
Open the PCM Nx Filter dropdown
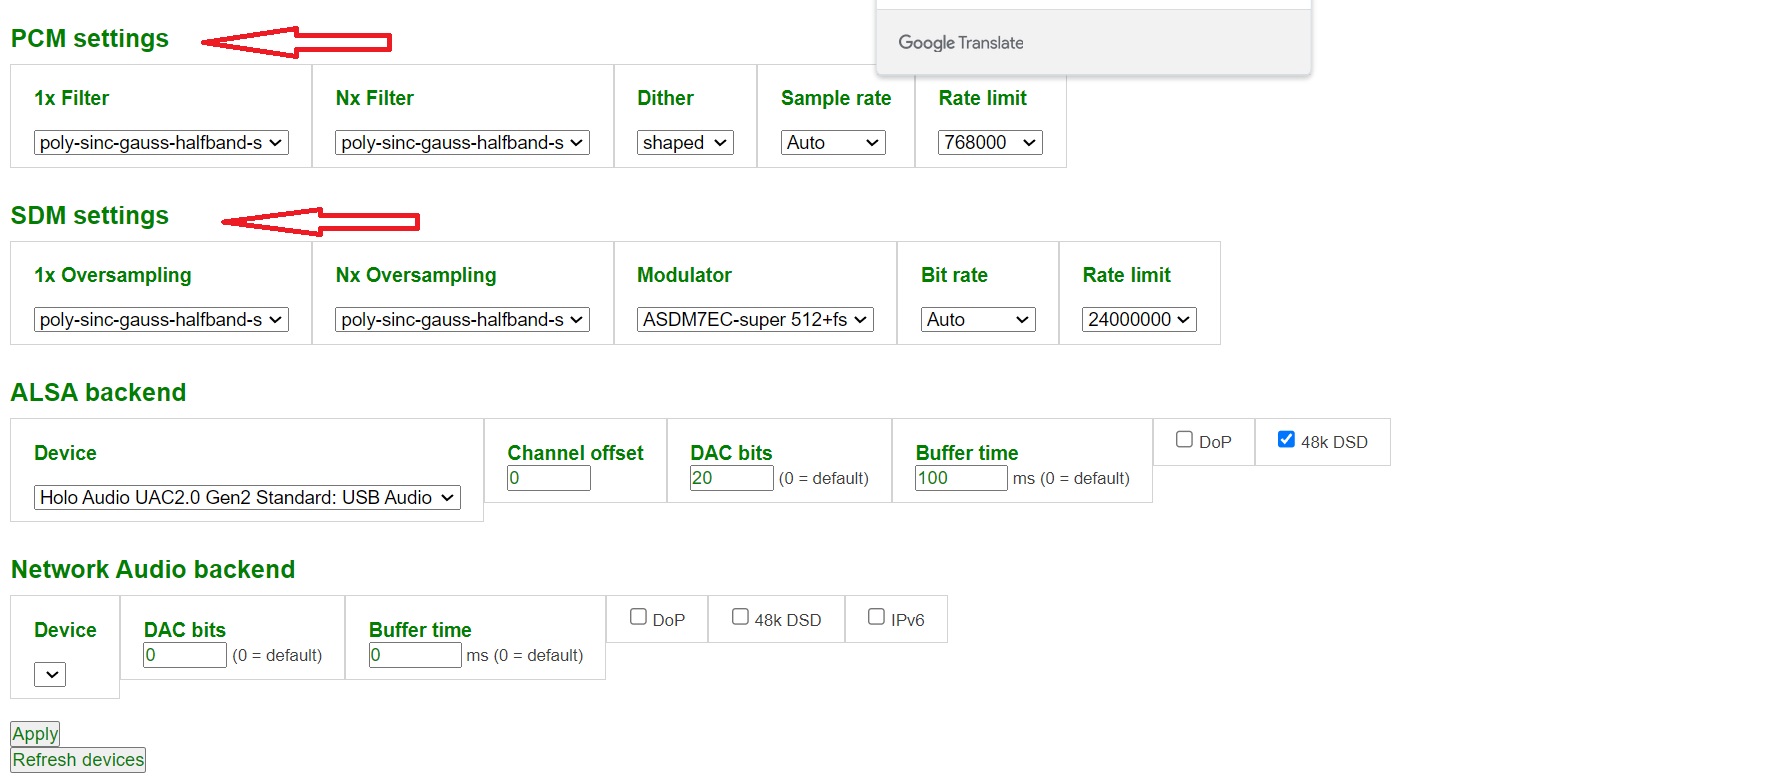[x=462, y=143]
